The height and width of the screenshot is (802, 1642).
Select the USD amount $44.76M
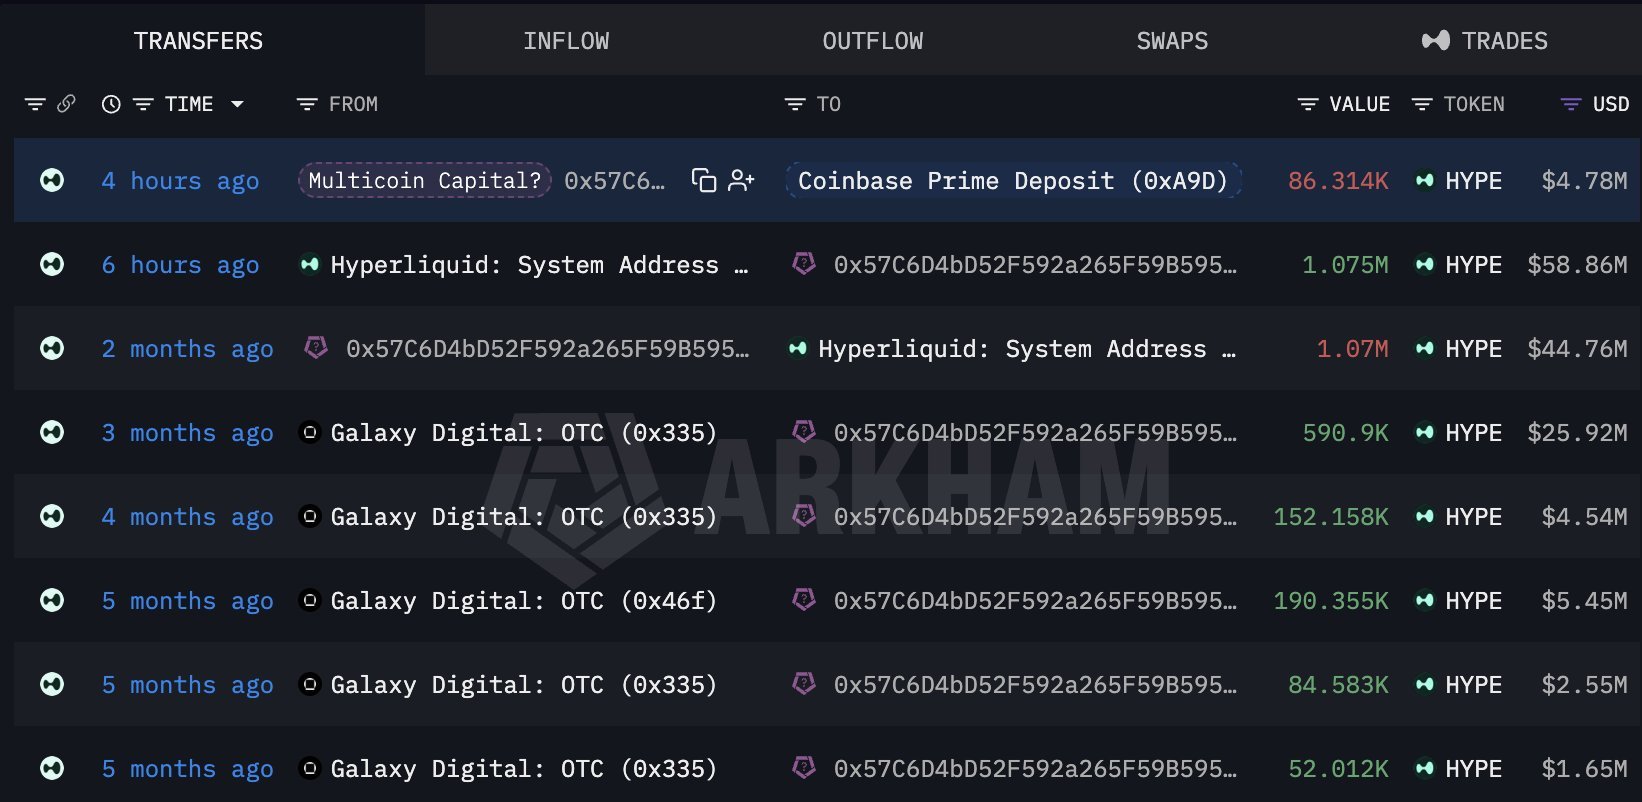click(1577, 349)
